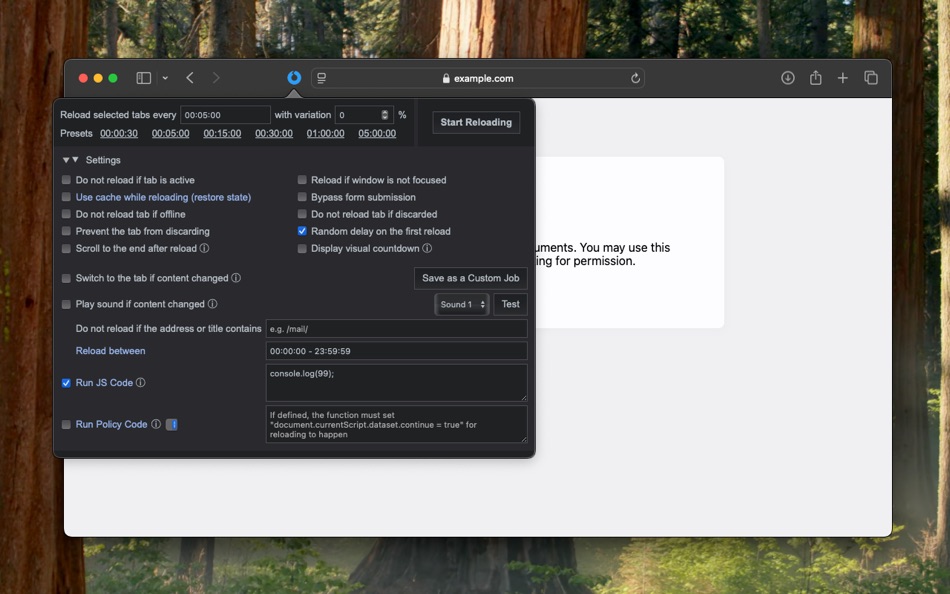Open the Run JS Code link
The width and height of the screenshot is (950, 594).
pyautogui.click(x=104, y=382)
